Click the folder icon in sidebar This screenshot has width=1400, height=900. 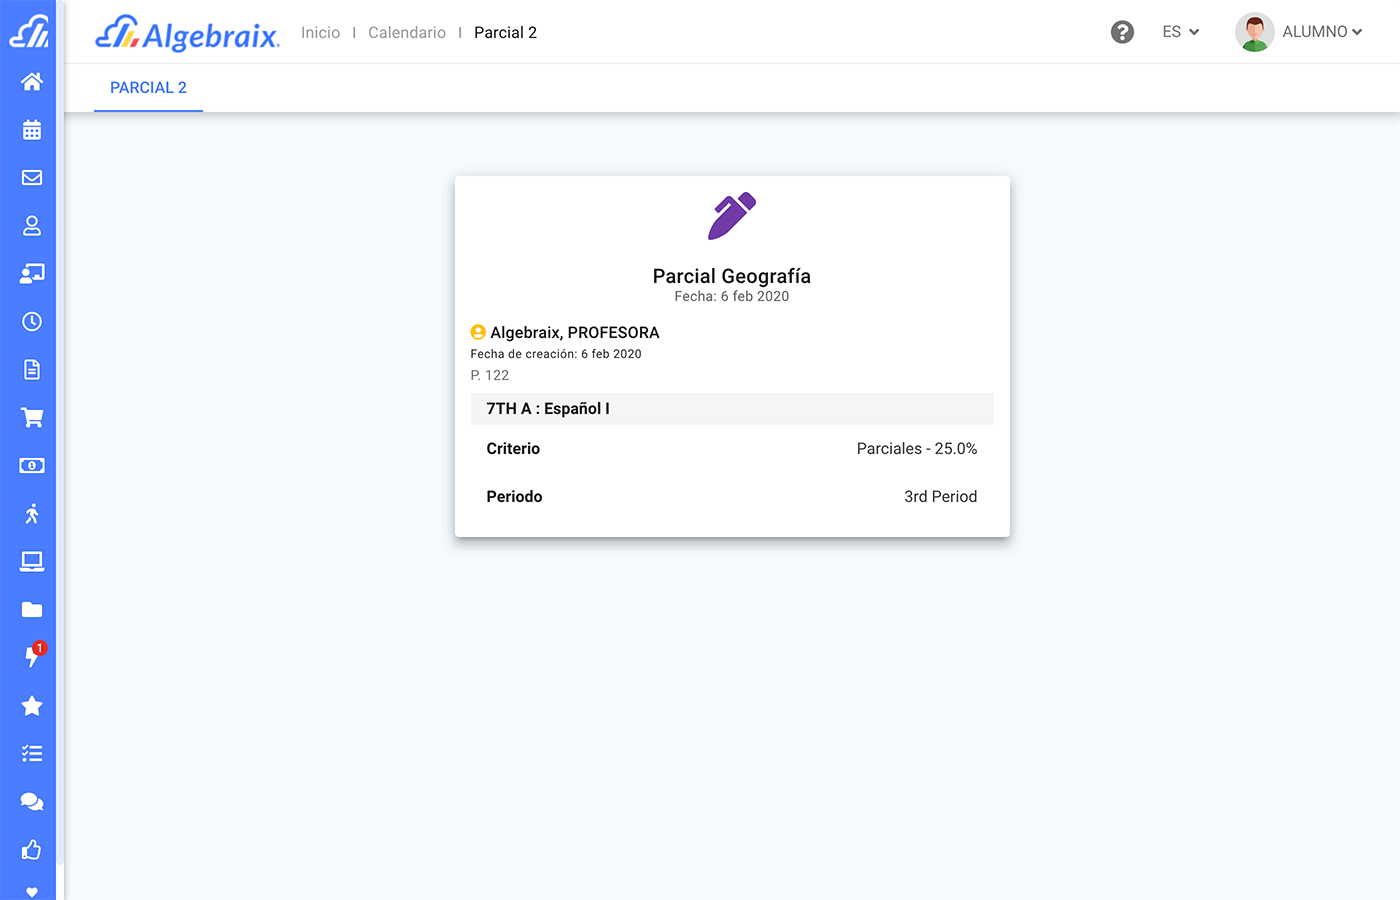(32, 610)
